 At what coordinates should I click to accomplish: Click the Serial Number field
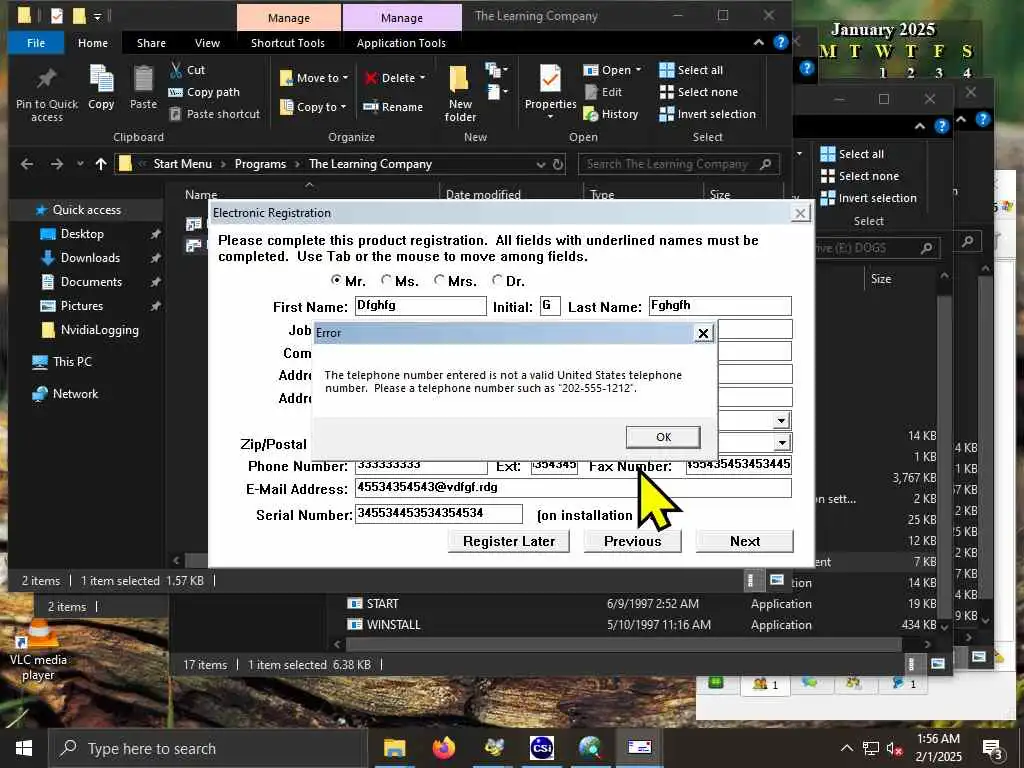coord(438,514)
